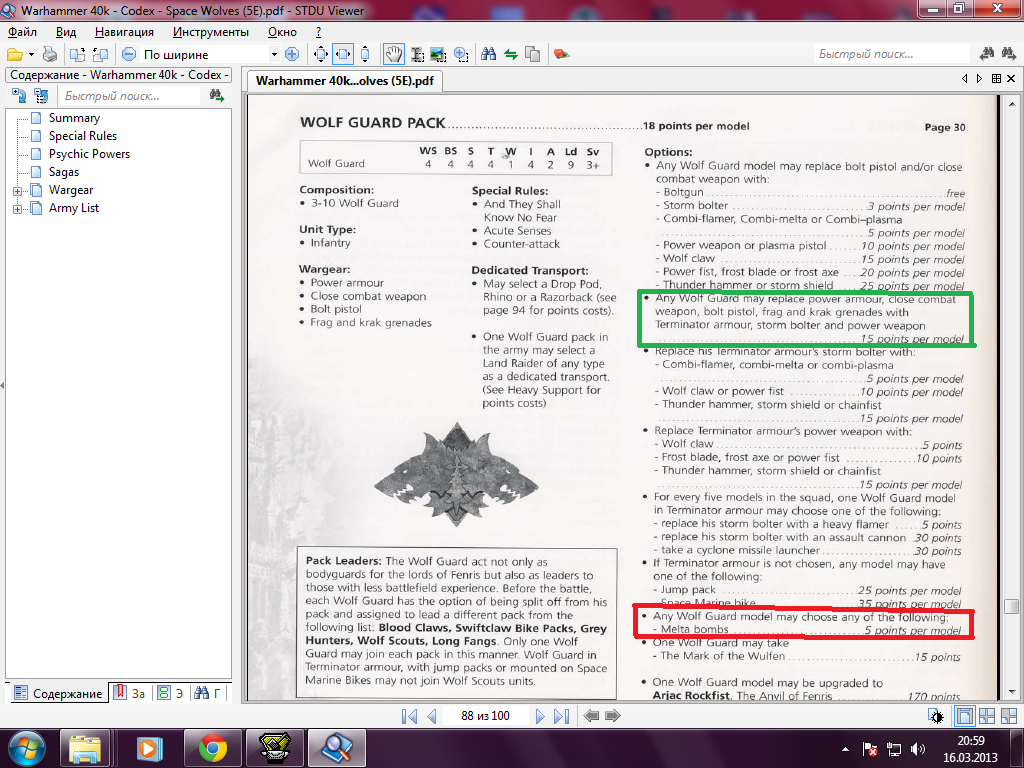Image resolution: width=1024 pixels, height=768 pixels.
Task: Go to the next page
Action: pos(539,716)
